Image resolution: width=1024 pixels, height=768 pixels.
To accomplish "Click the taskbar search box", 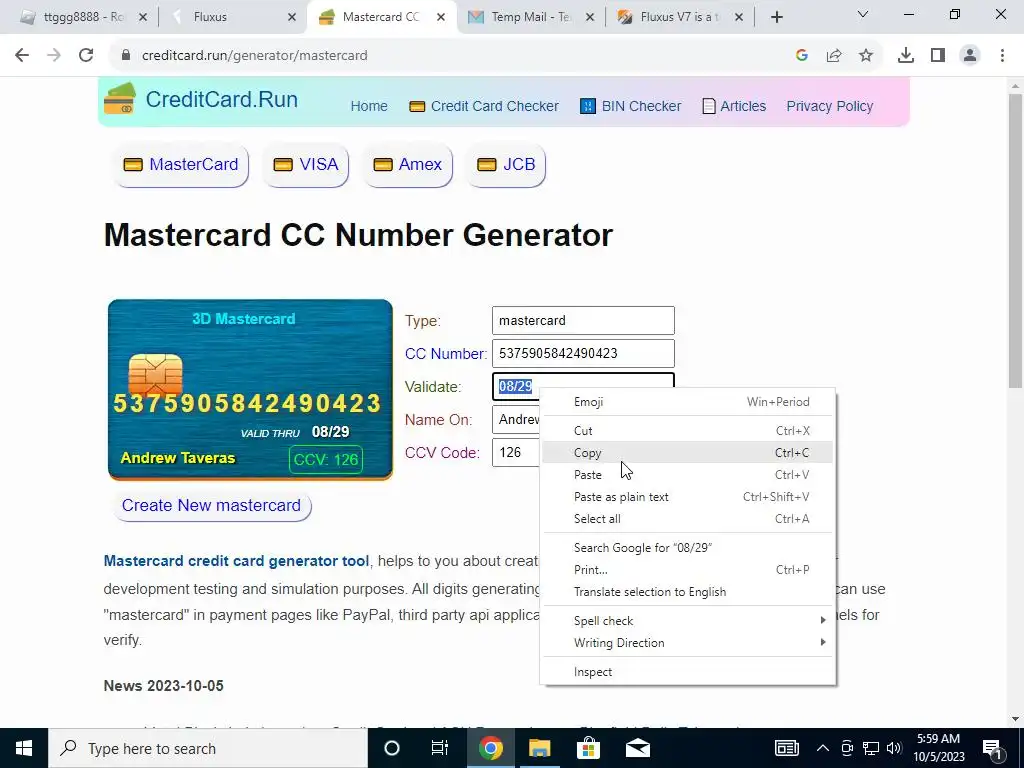I will click(208, 748).
